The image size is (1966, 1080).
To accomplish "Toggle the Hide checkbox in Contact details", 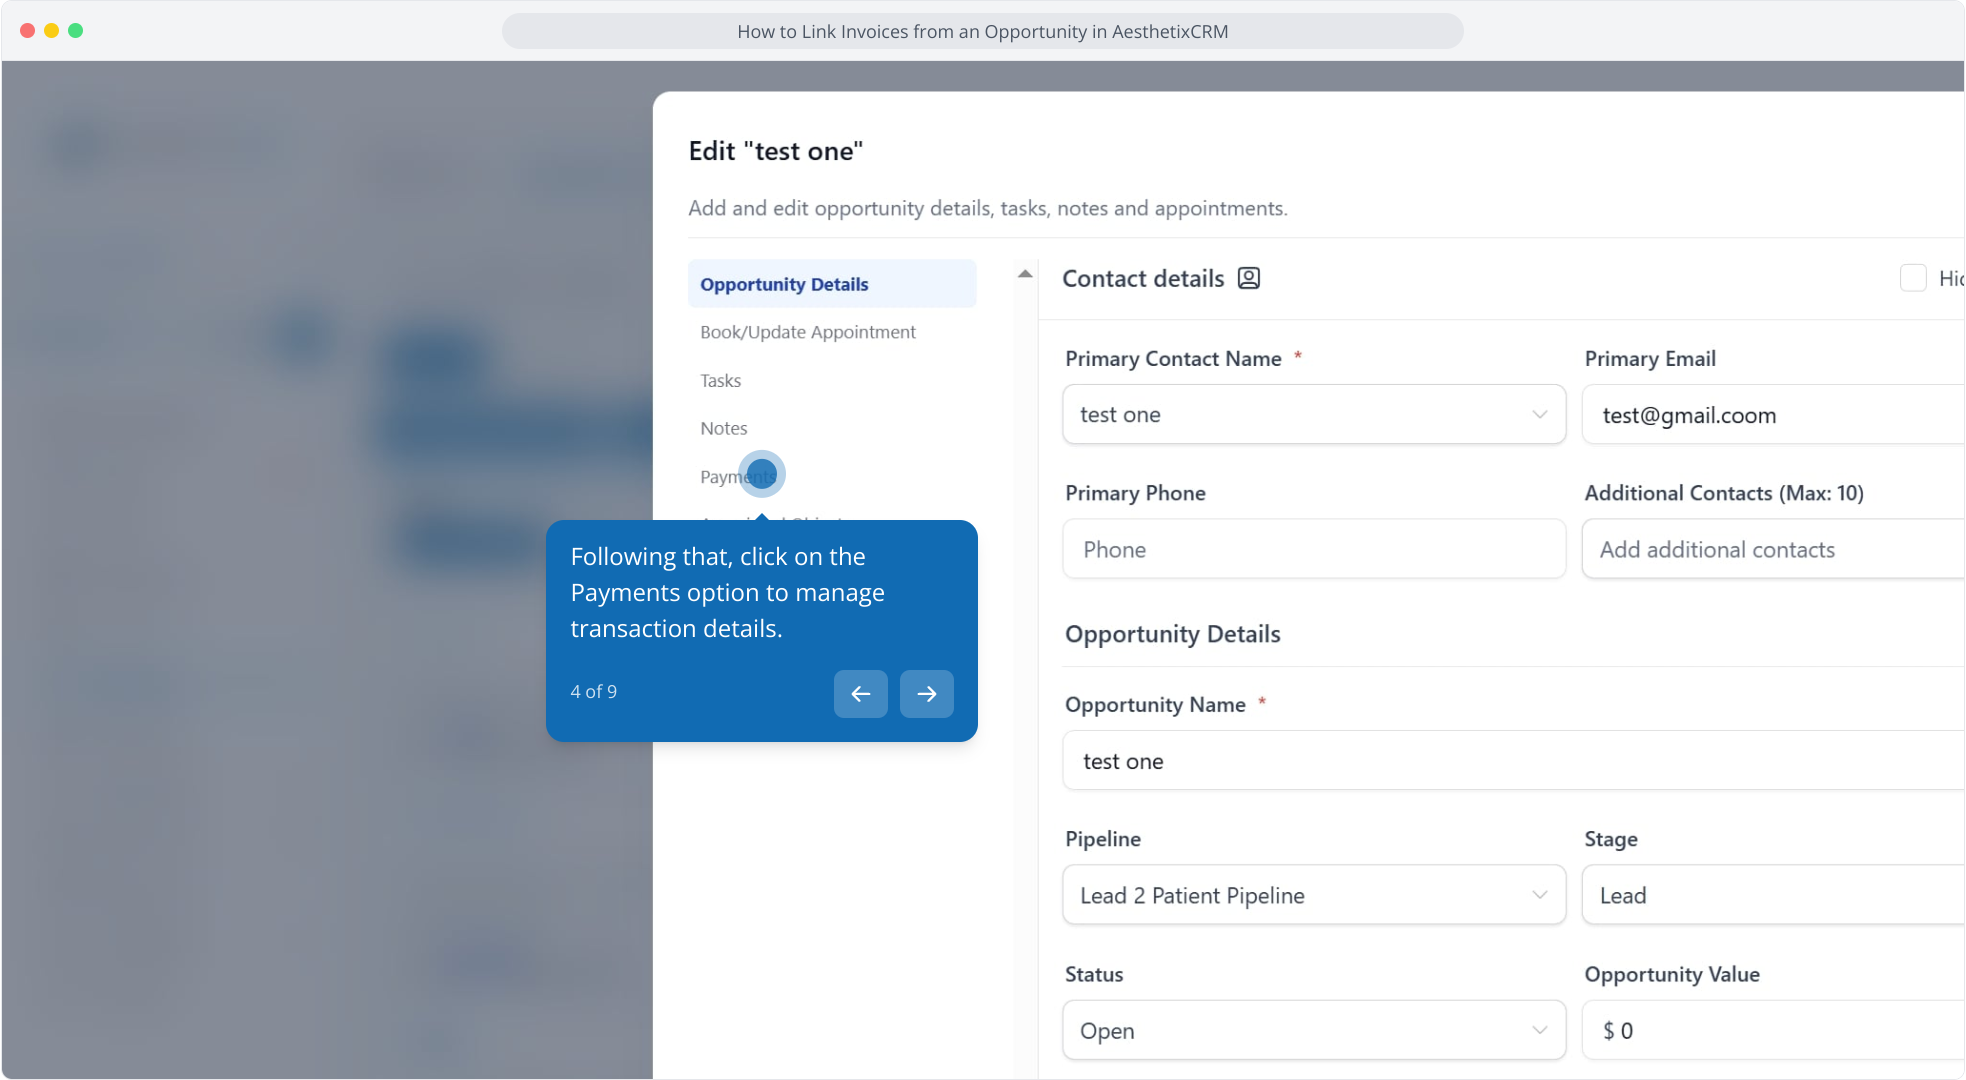I will coord(1912,279).
